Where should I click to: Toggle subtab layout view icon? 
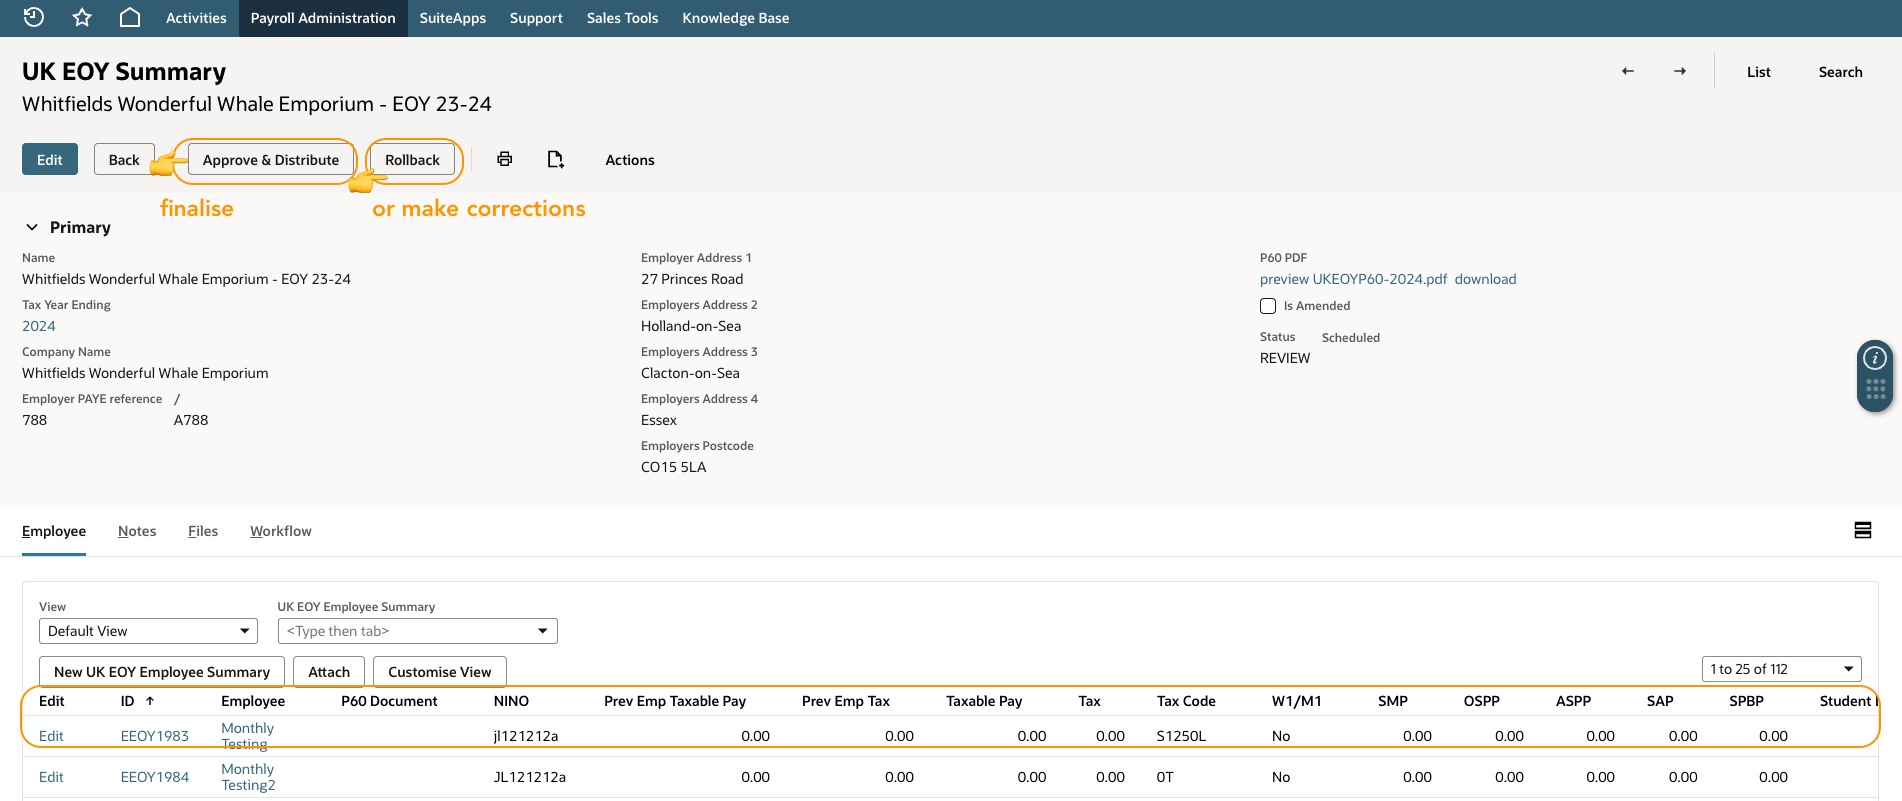[1863, 530]
